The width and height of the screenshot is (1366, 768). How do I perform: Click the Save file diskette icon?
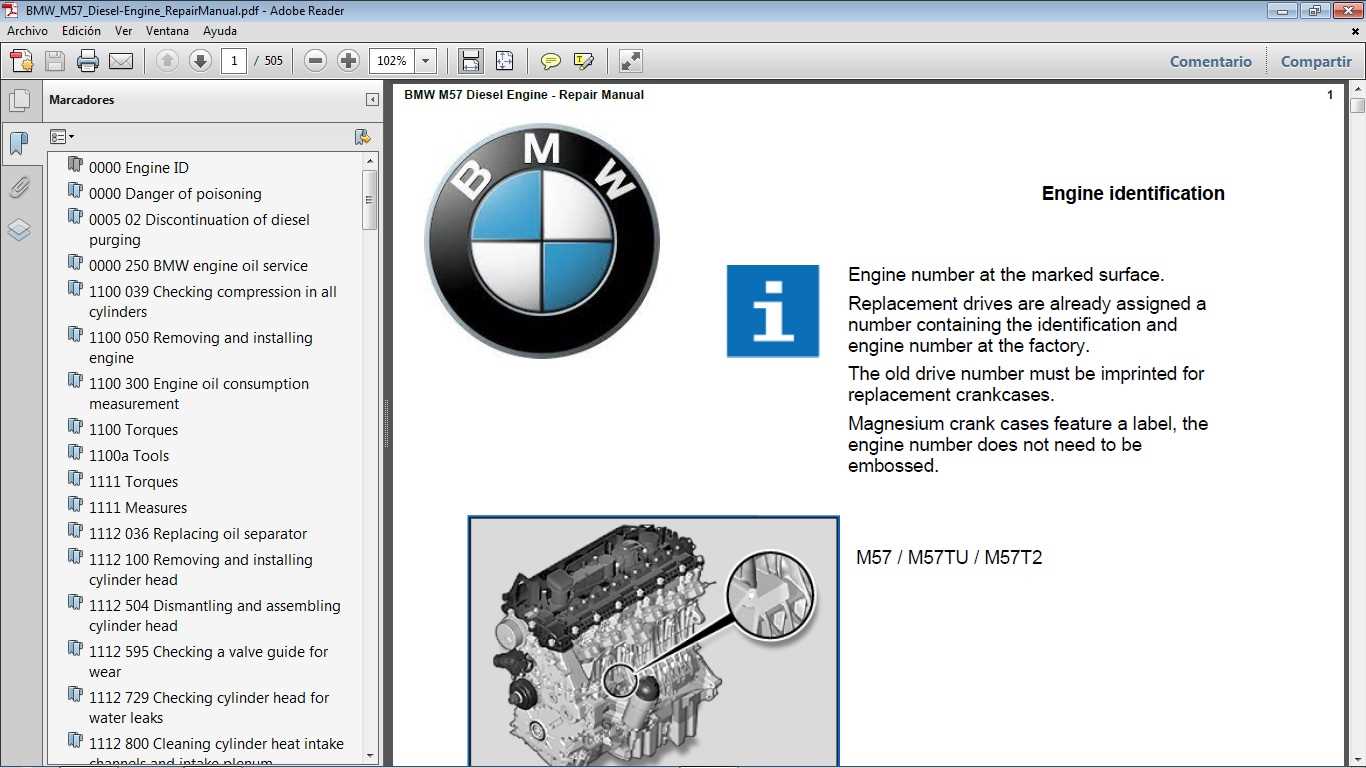[55, 61]
